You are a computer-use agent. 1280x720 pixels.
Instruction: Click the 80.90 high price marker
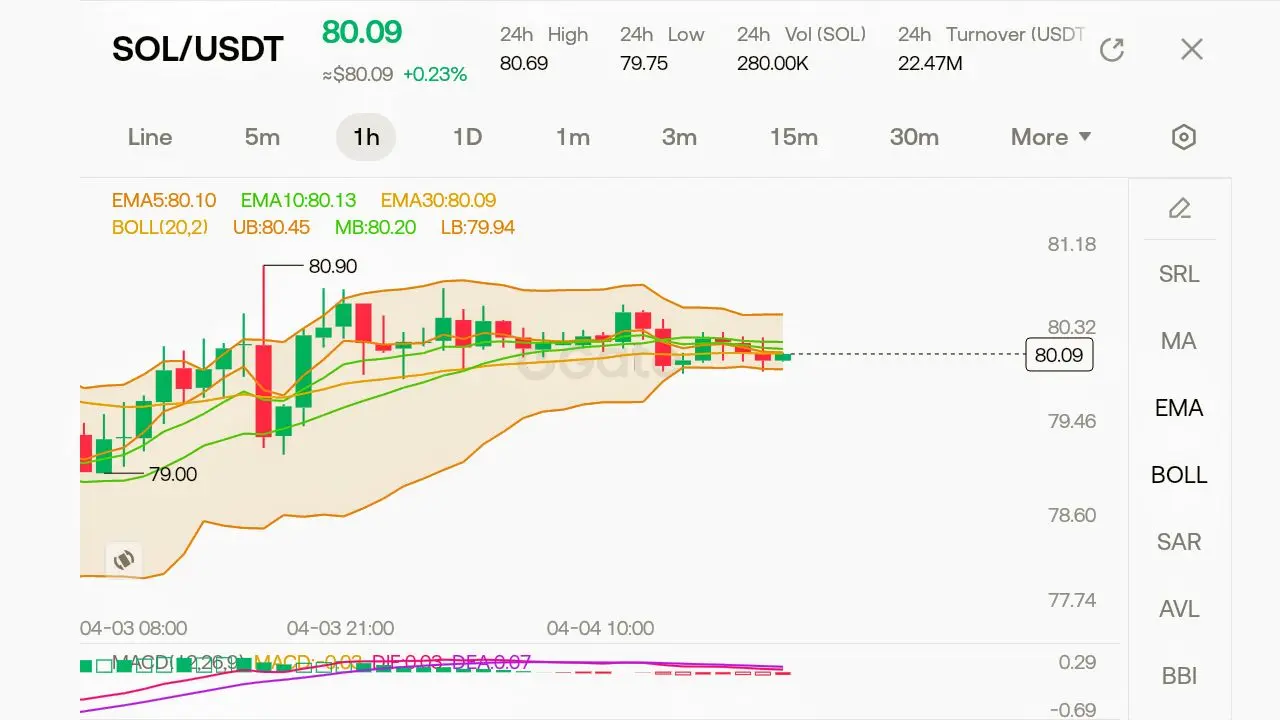[x=333, y=266]
